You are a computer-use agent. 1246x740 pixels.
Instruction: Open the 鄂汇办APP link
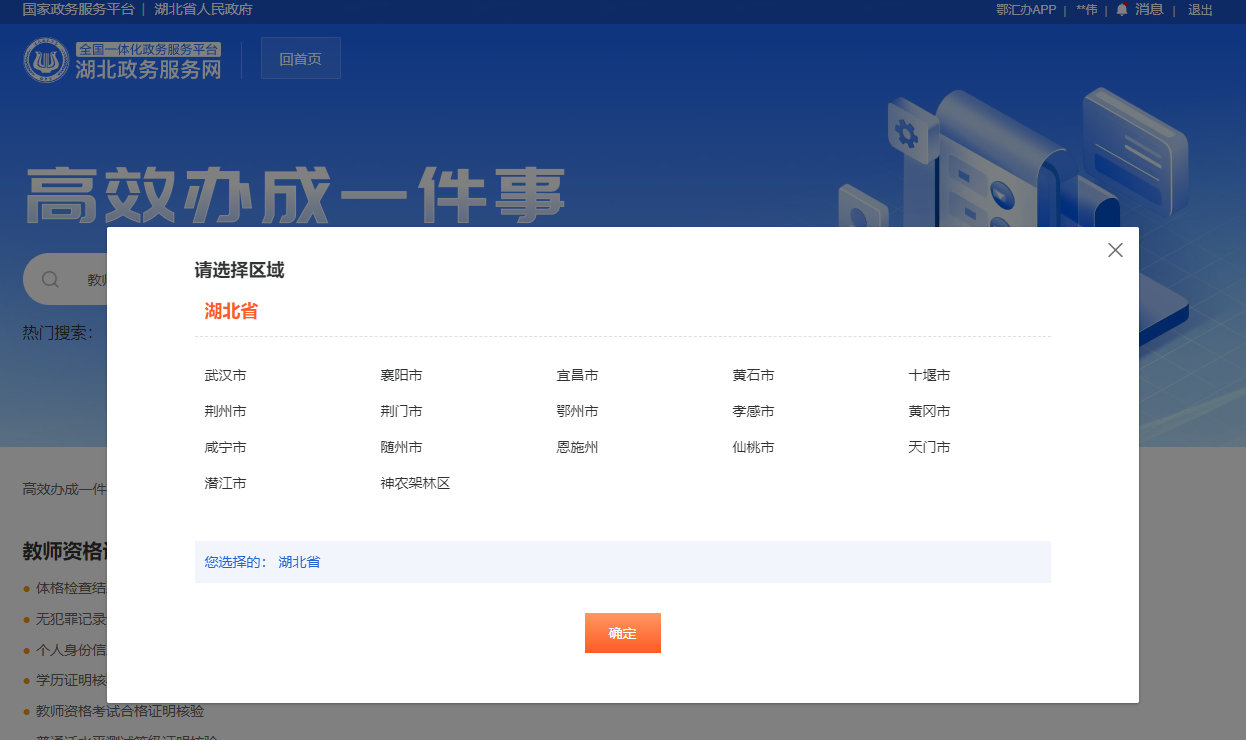click(1026, 10)
